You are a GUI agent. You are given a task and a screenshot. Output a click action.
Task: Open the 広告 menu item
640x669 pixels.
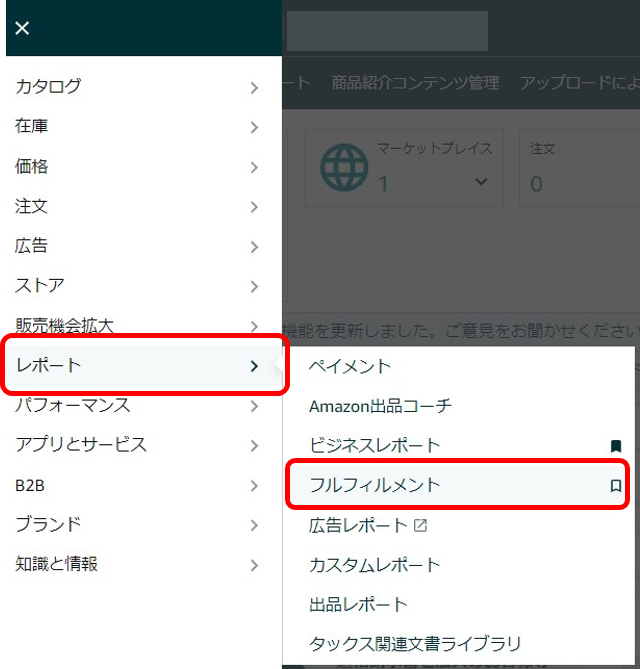point(31,246)
